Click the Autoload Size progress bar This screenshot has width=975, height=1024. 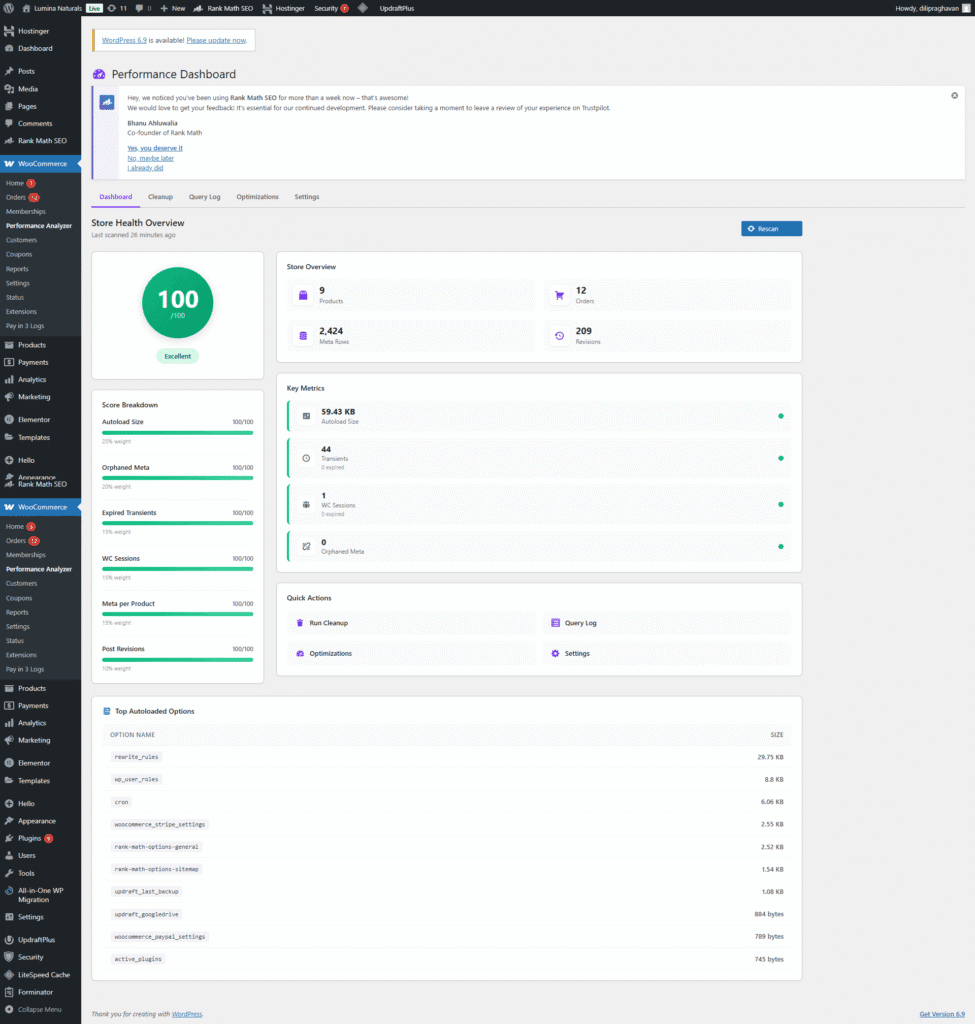(x=177, y=434)
